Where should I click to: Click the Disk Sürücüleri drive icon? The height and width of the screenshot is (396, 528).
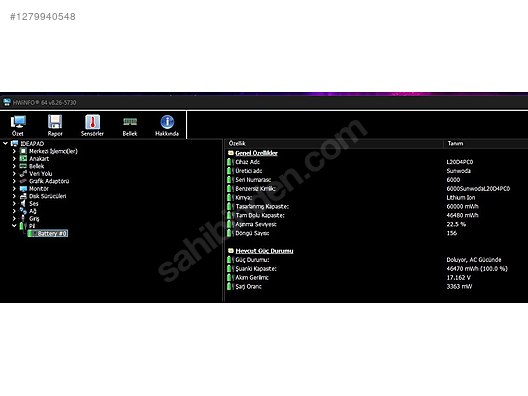tap(23, 196)
